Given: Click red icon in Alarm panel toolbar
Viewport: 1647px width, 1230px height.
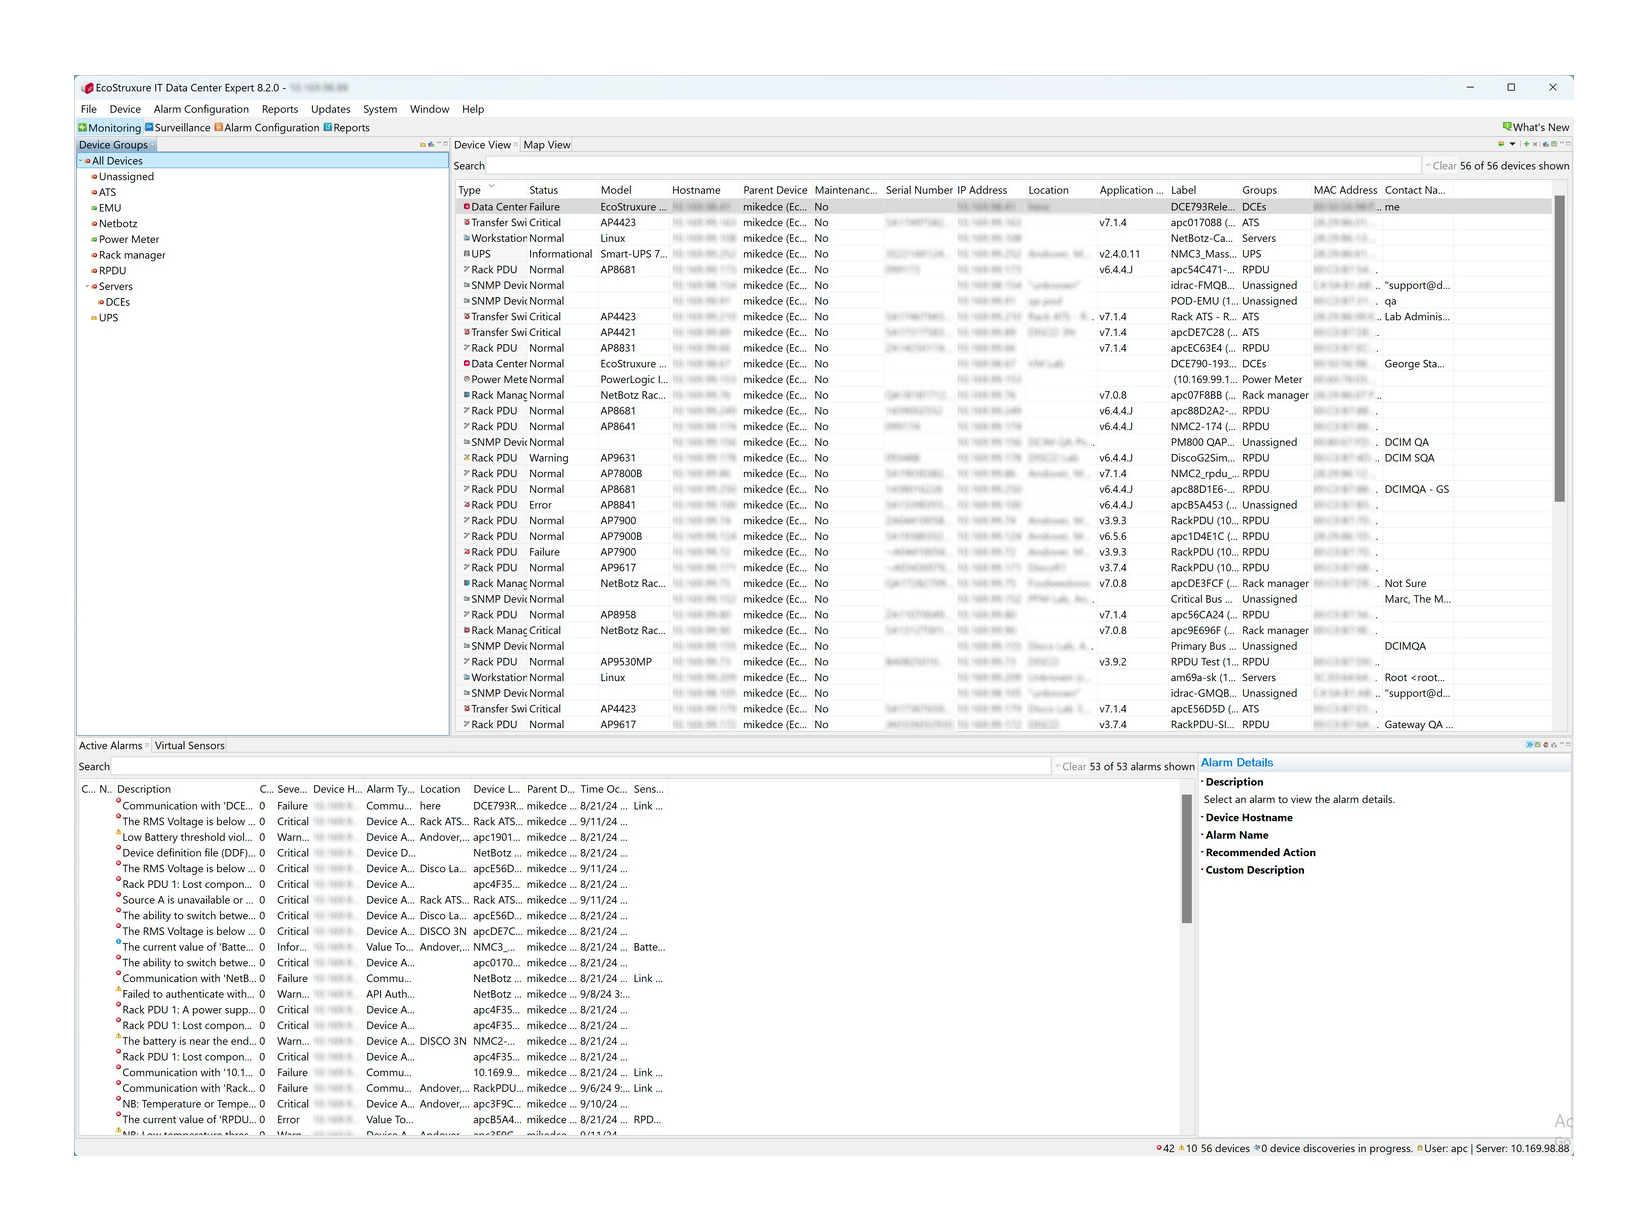Looking at the screenshot, I should coord(1546,744).
